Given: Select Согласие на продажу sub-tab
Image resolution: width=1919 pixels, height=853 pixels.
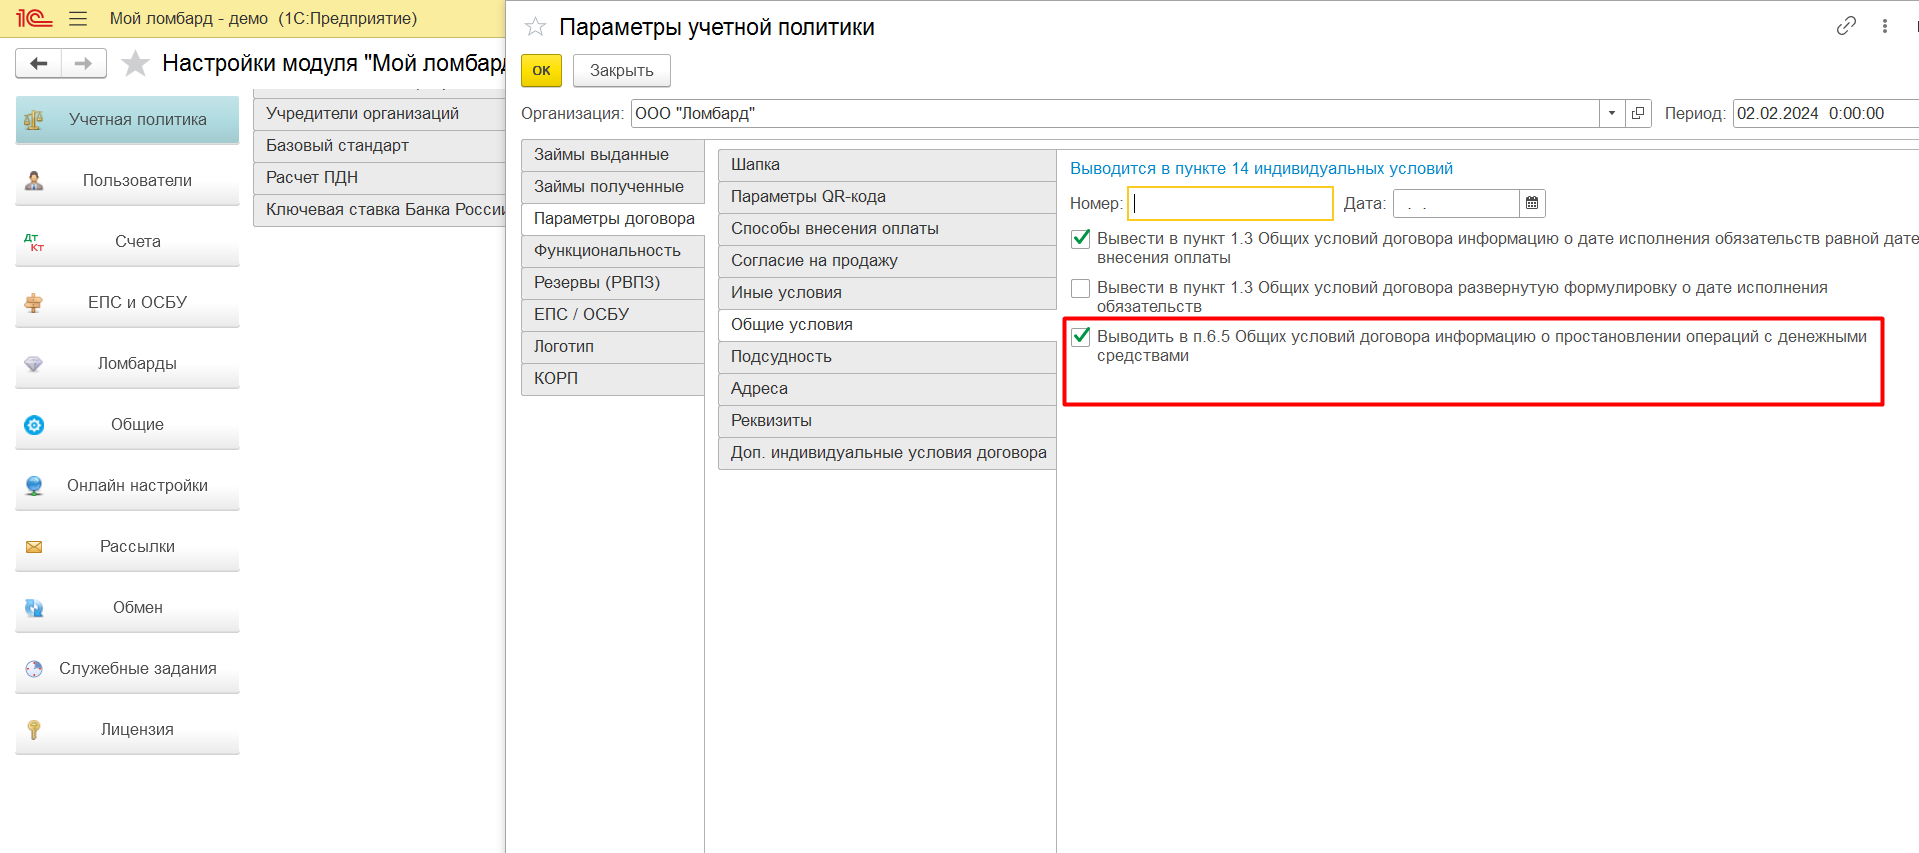Looking at the screenshot, I should (887, 261).
